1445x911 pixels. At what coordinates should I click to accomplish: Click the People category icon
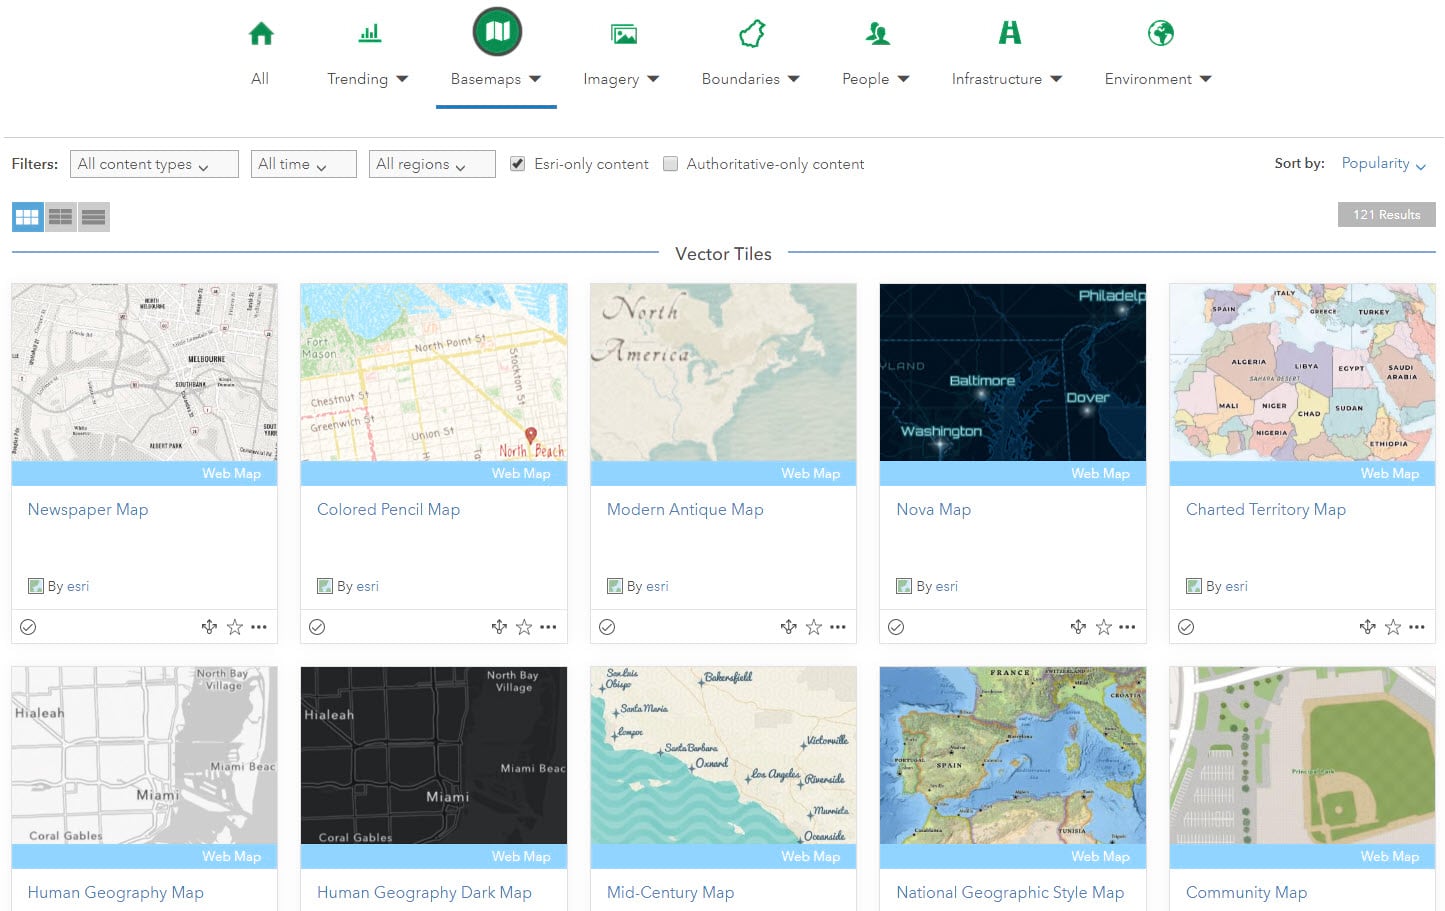[x=877, y=33]
